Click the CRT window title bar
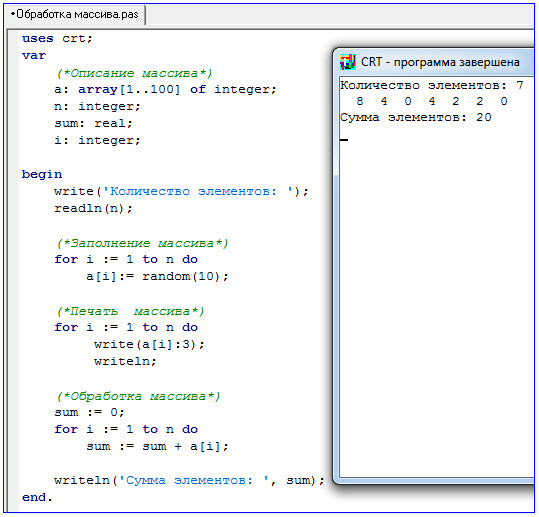Image resolution: width=539 pixels, height=517 pixels. [x=434, y=62]
